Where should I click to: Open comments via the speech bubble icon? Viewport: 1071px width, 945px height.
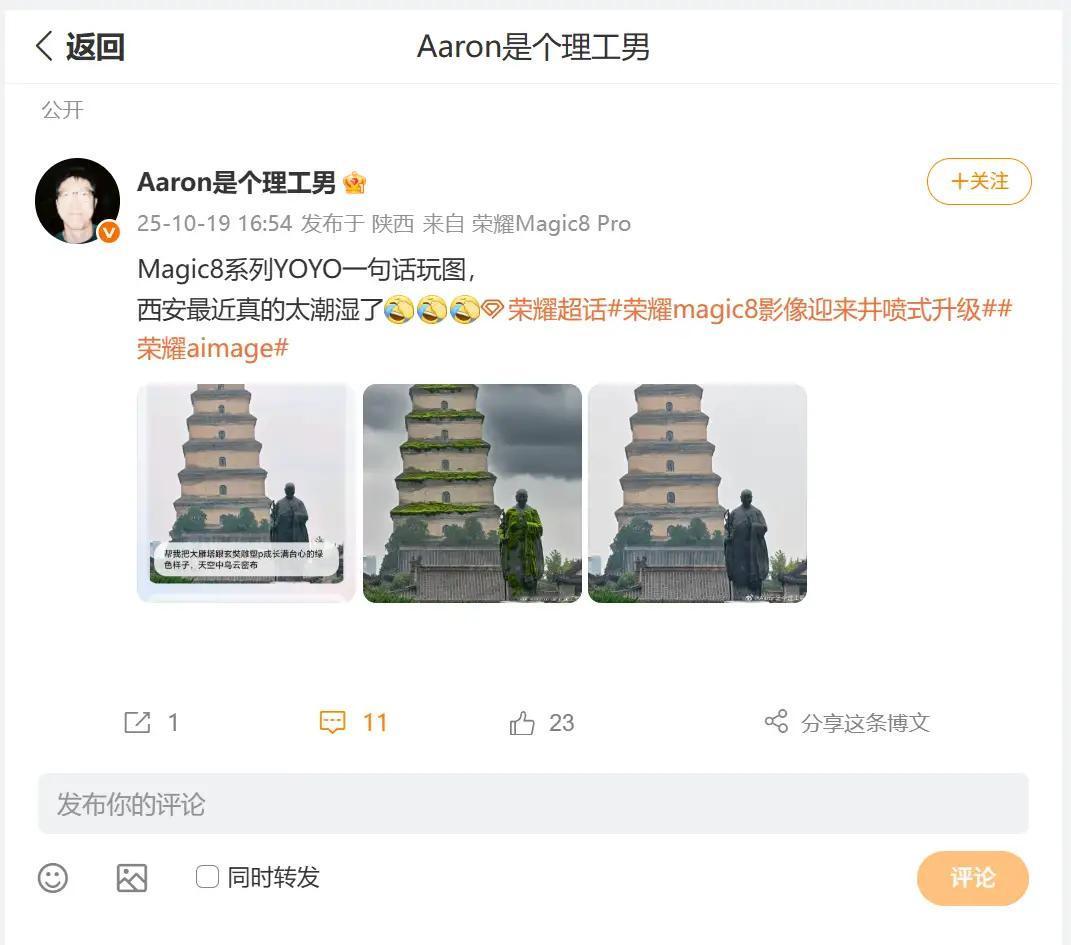pos(333,722)
